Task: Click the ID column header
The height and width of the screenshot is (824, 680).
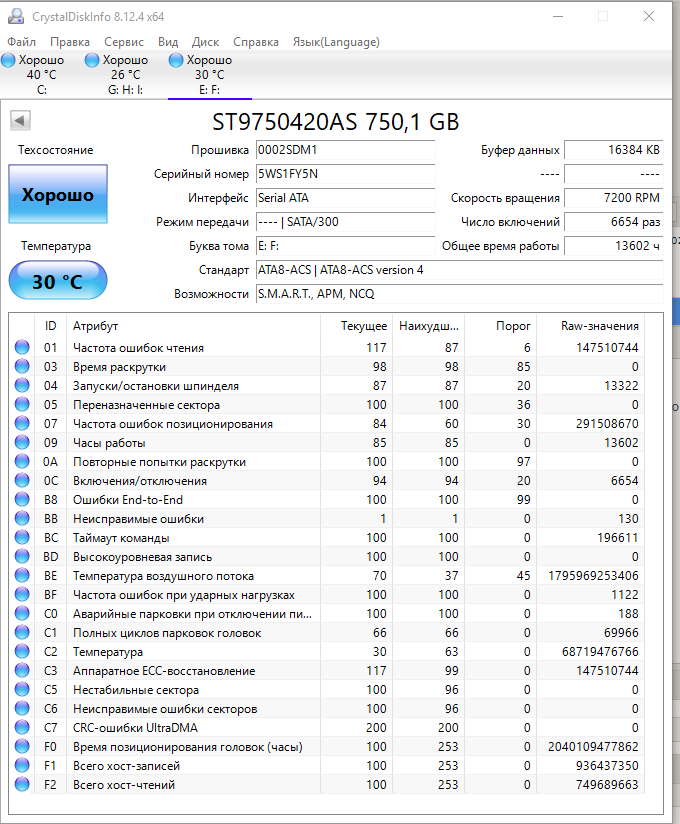Action: tap(50, 326)
